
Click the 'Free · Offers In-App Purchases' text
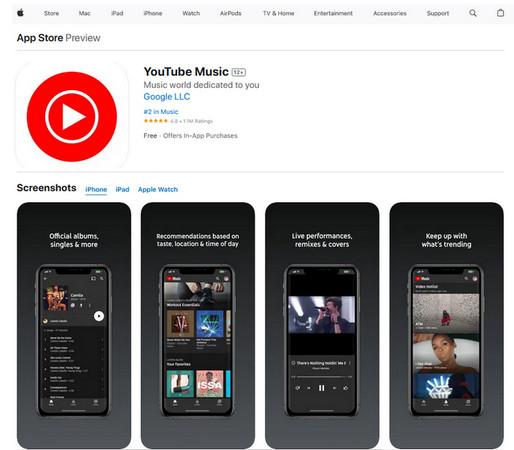tap(190, 136)
